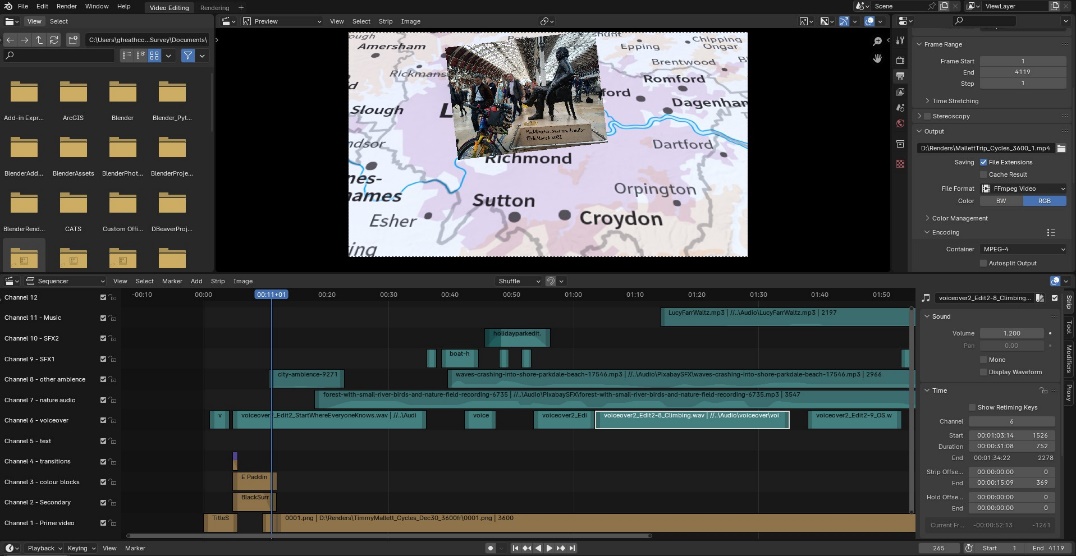Collapse the Output panel
Screen dimensions: 1076x556
coord(920,131)
